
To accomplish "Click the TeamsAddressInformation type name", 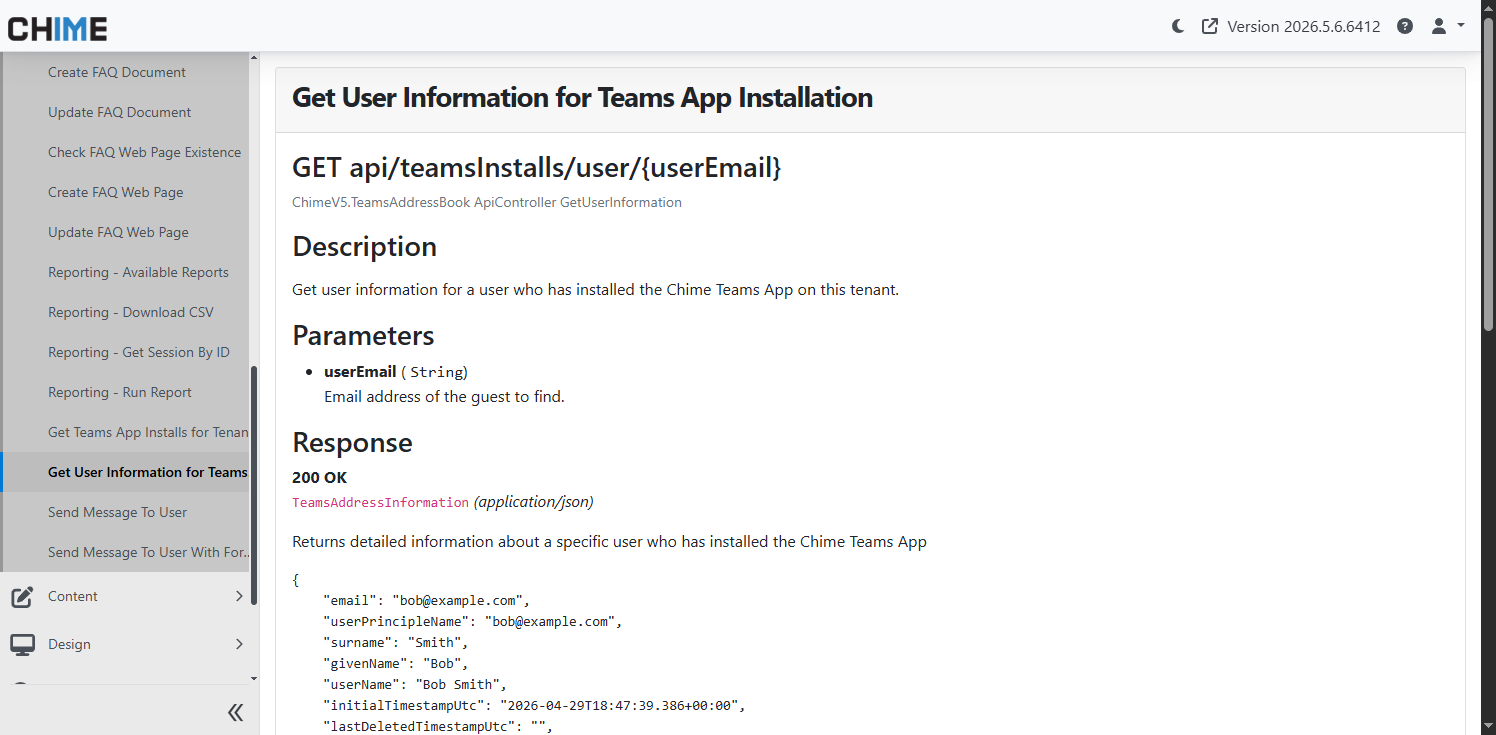I will click(380, 502).
